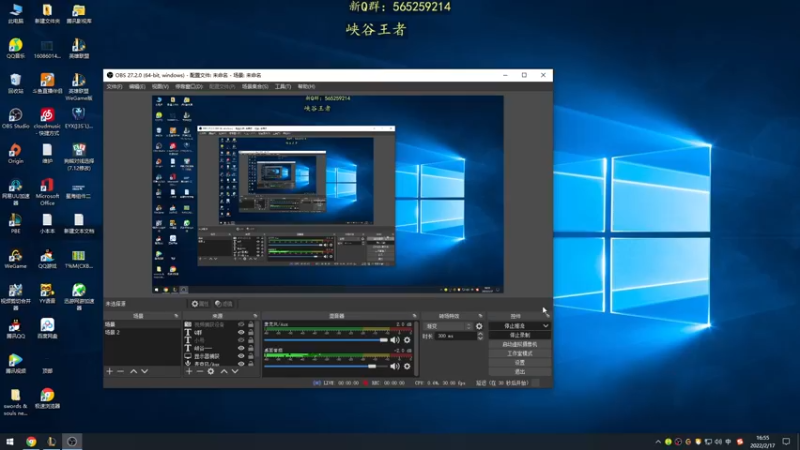Toggle lock on 视频捕获设备 source
Viewport: 800px width, 450px height.
point(251,324)
